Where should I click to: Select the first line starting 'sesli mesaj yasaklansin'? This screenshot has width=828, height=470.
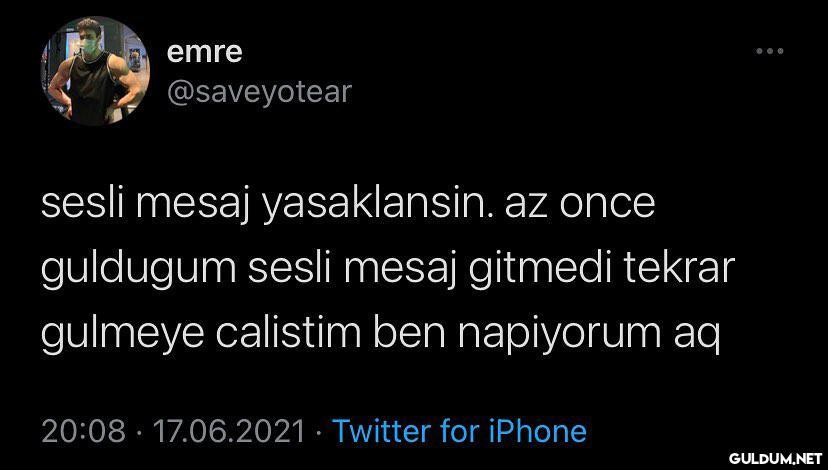pyautogui.click(x=348, y=206)
